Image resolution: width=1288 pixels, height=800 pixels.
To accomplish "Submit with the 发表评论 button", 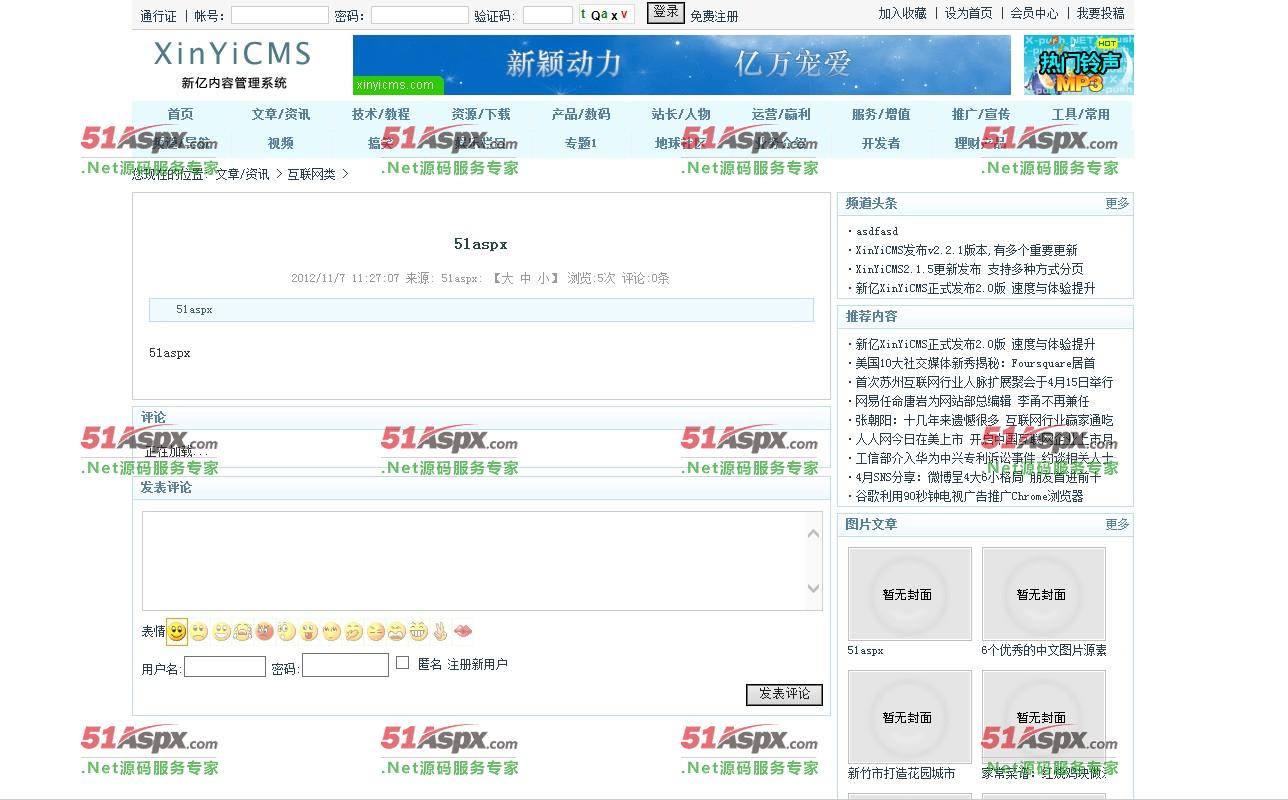I will tap(784, 694).
